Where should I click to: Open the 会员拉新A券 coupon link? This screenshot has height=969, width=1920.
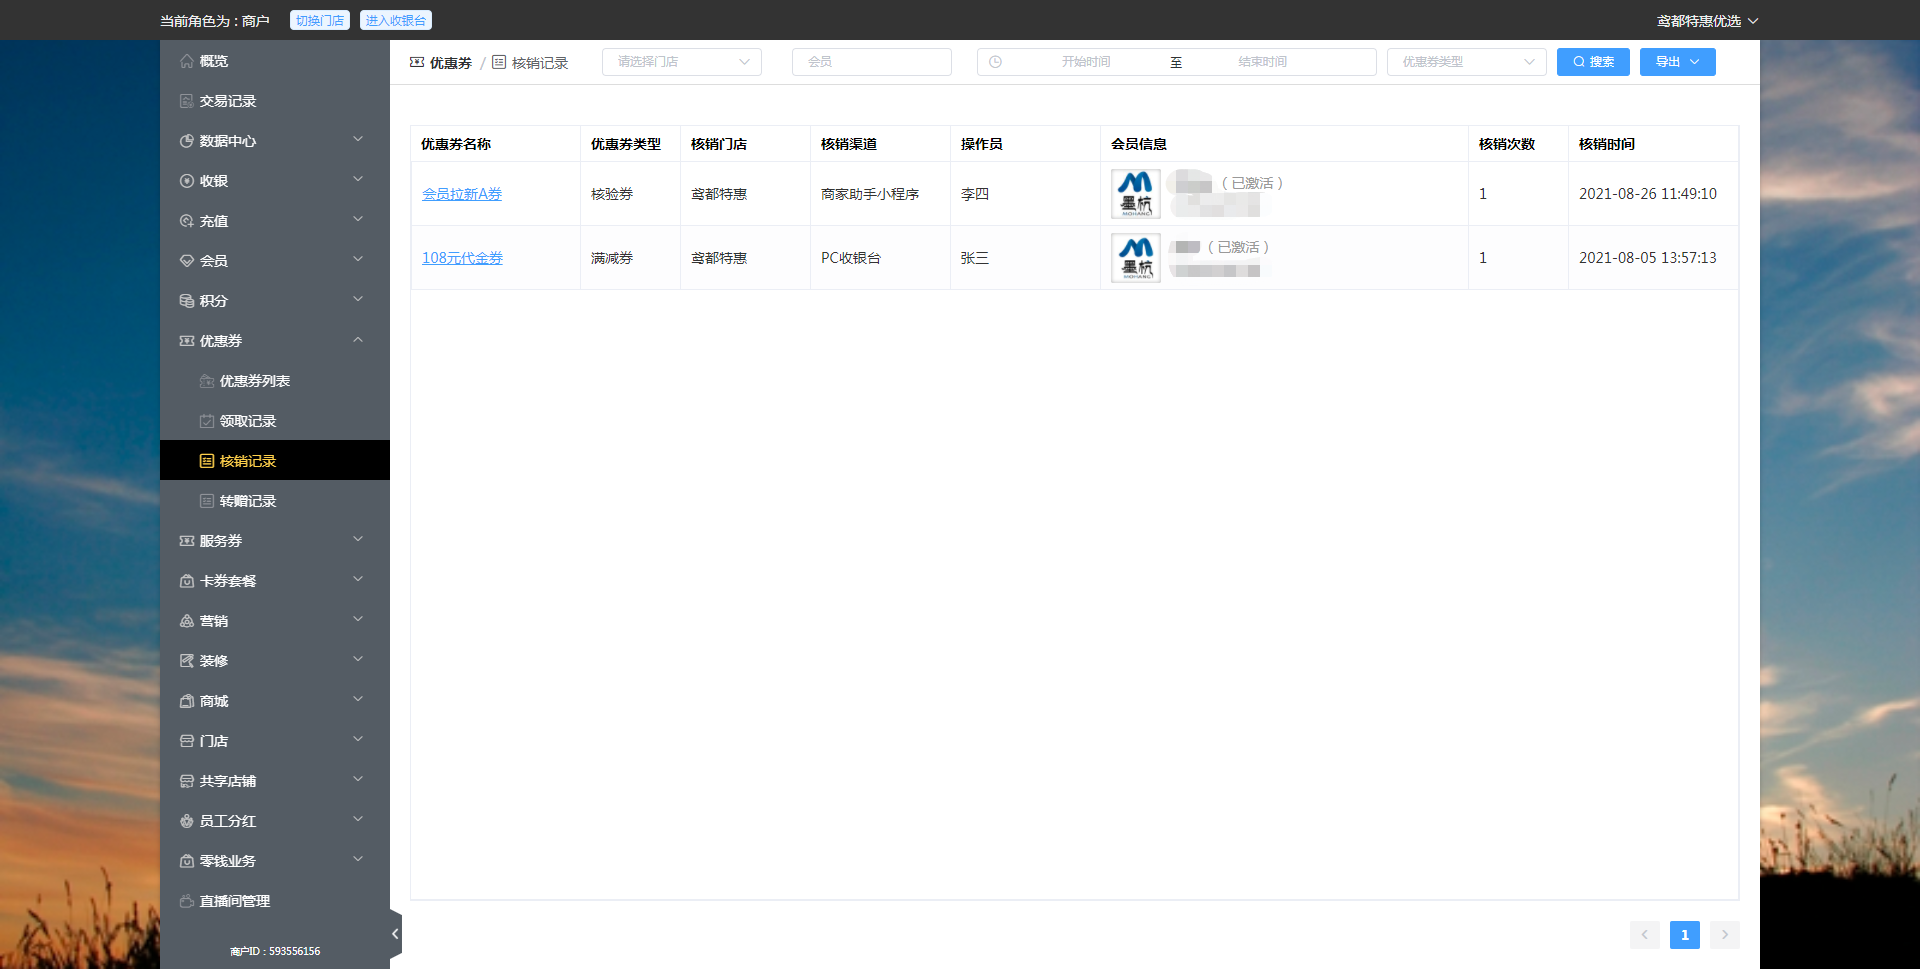(x=462, y=194)
